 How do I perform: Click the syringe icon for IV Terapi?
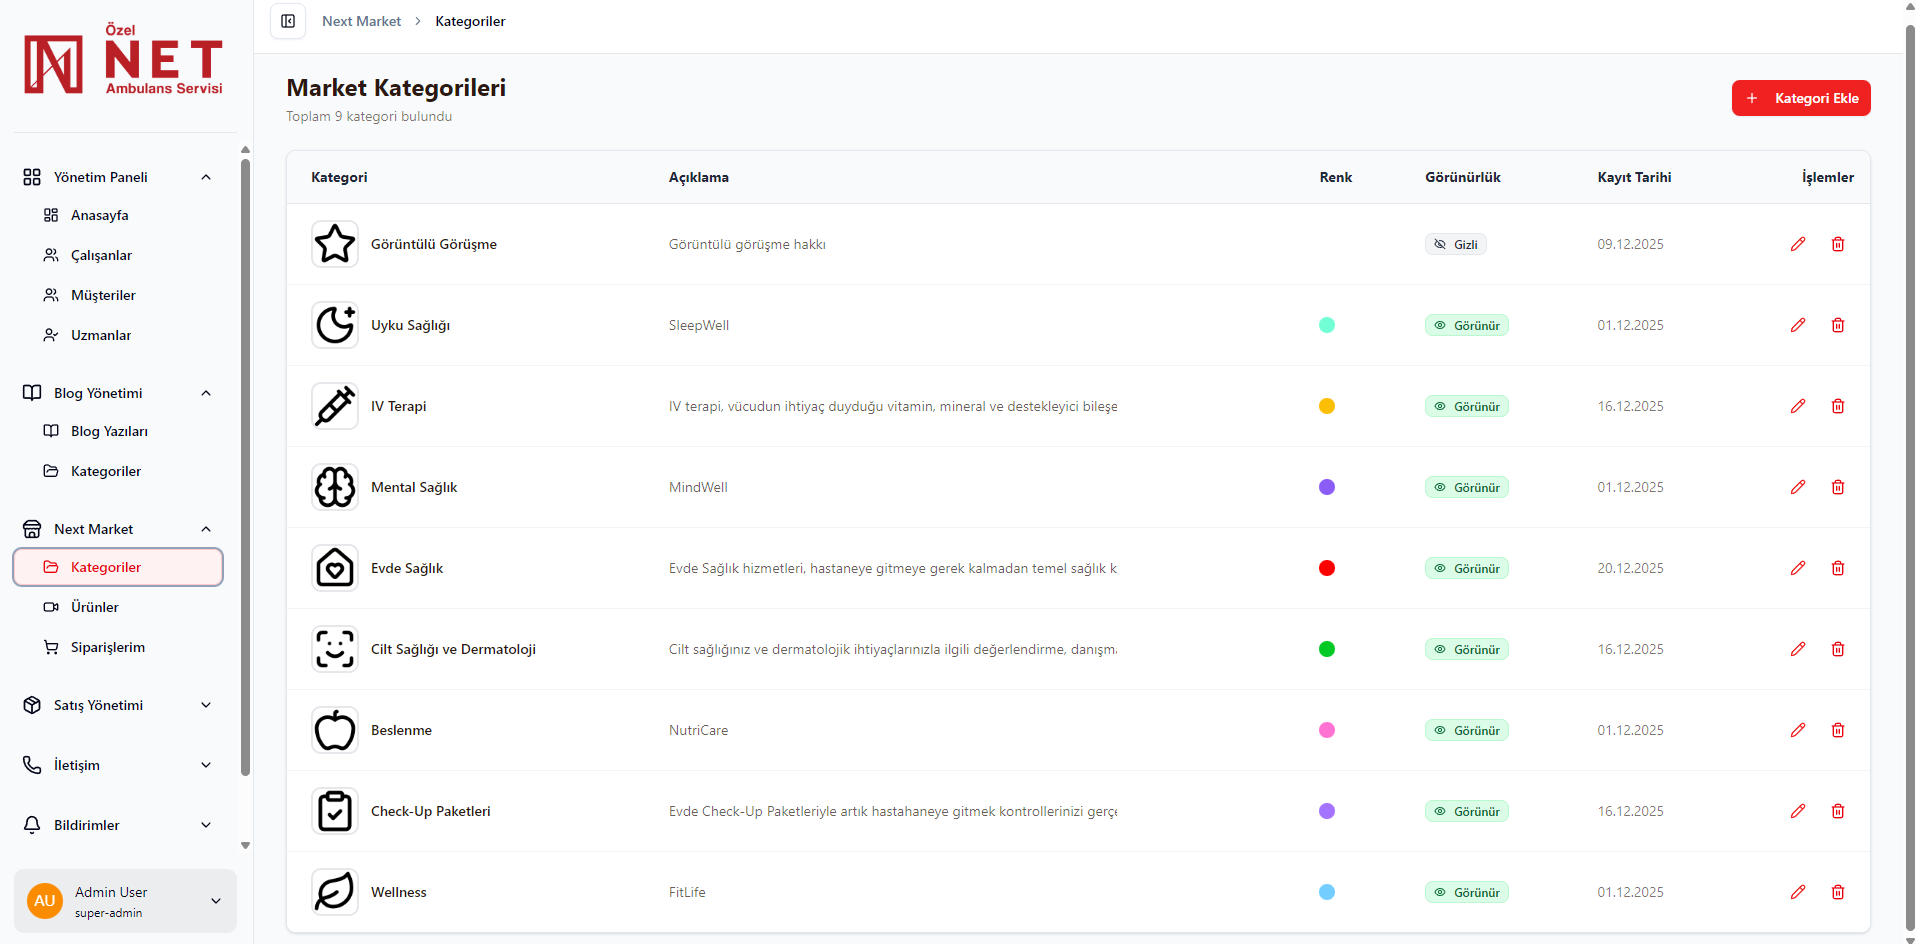335,406
